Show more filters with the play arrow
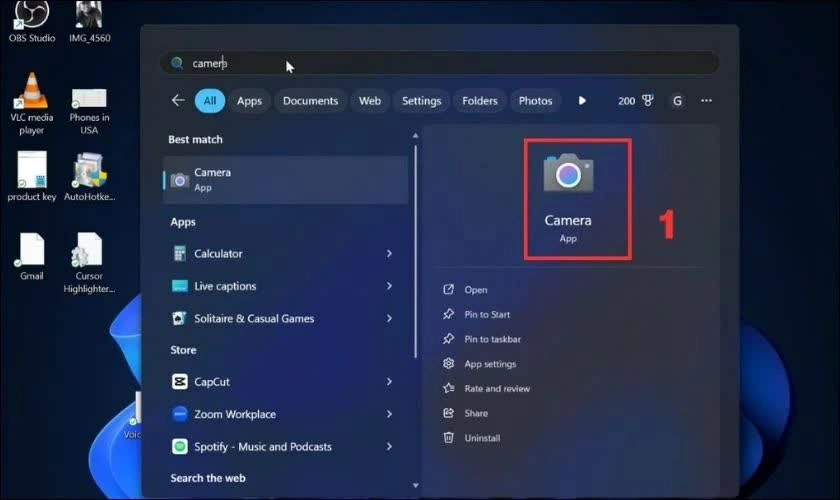The height and width of the screenshot is (500, 840). point(582,100)
